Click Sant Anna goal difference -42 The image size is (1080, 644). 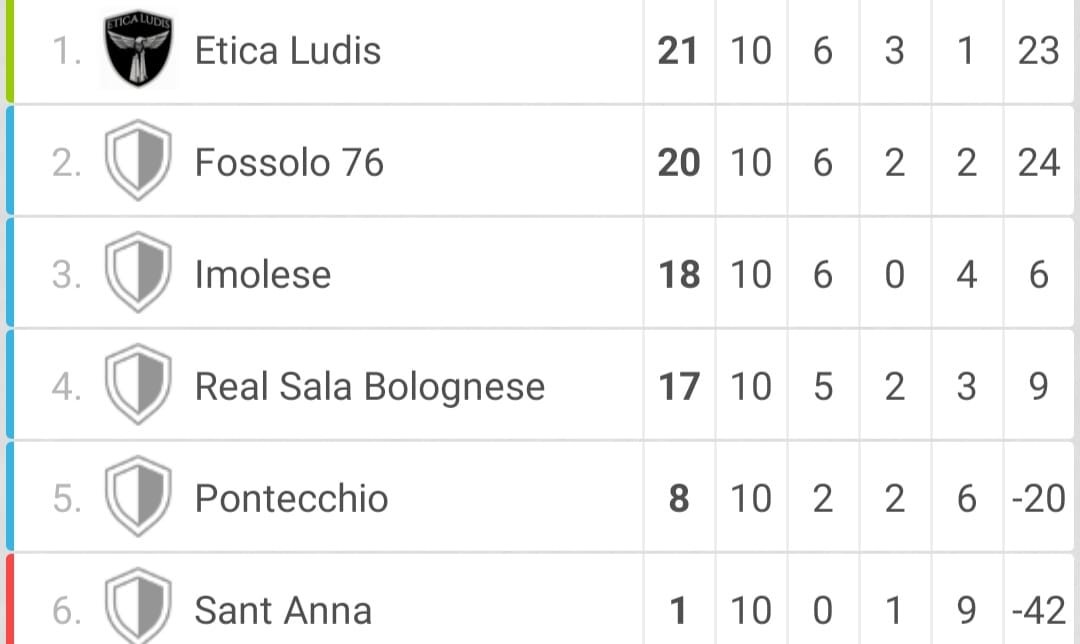pos(1039,610)
